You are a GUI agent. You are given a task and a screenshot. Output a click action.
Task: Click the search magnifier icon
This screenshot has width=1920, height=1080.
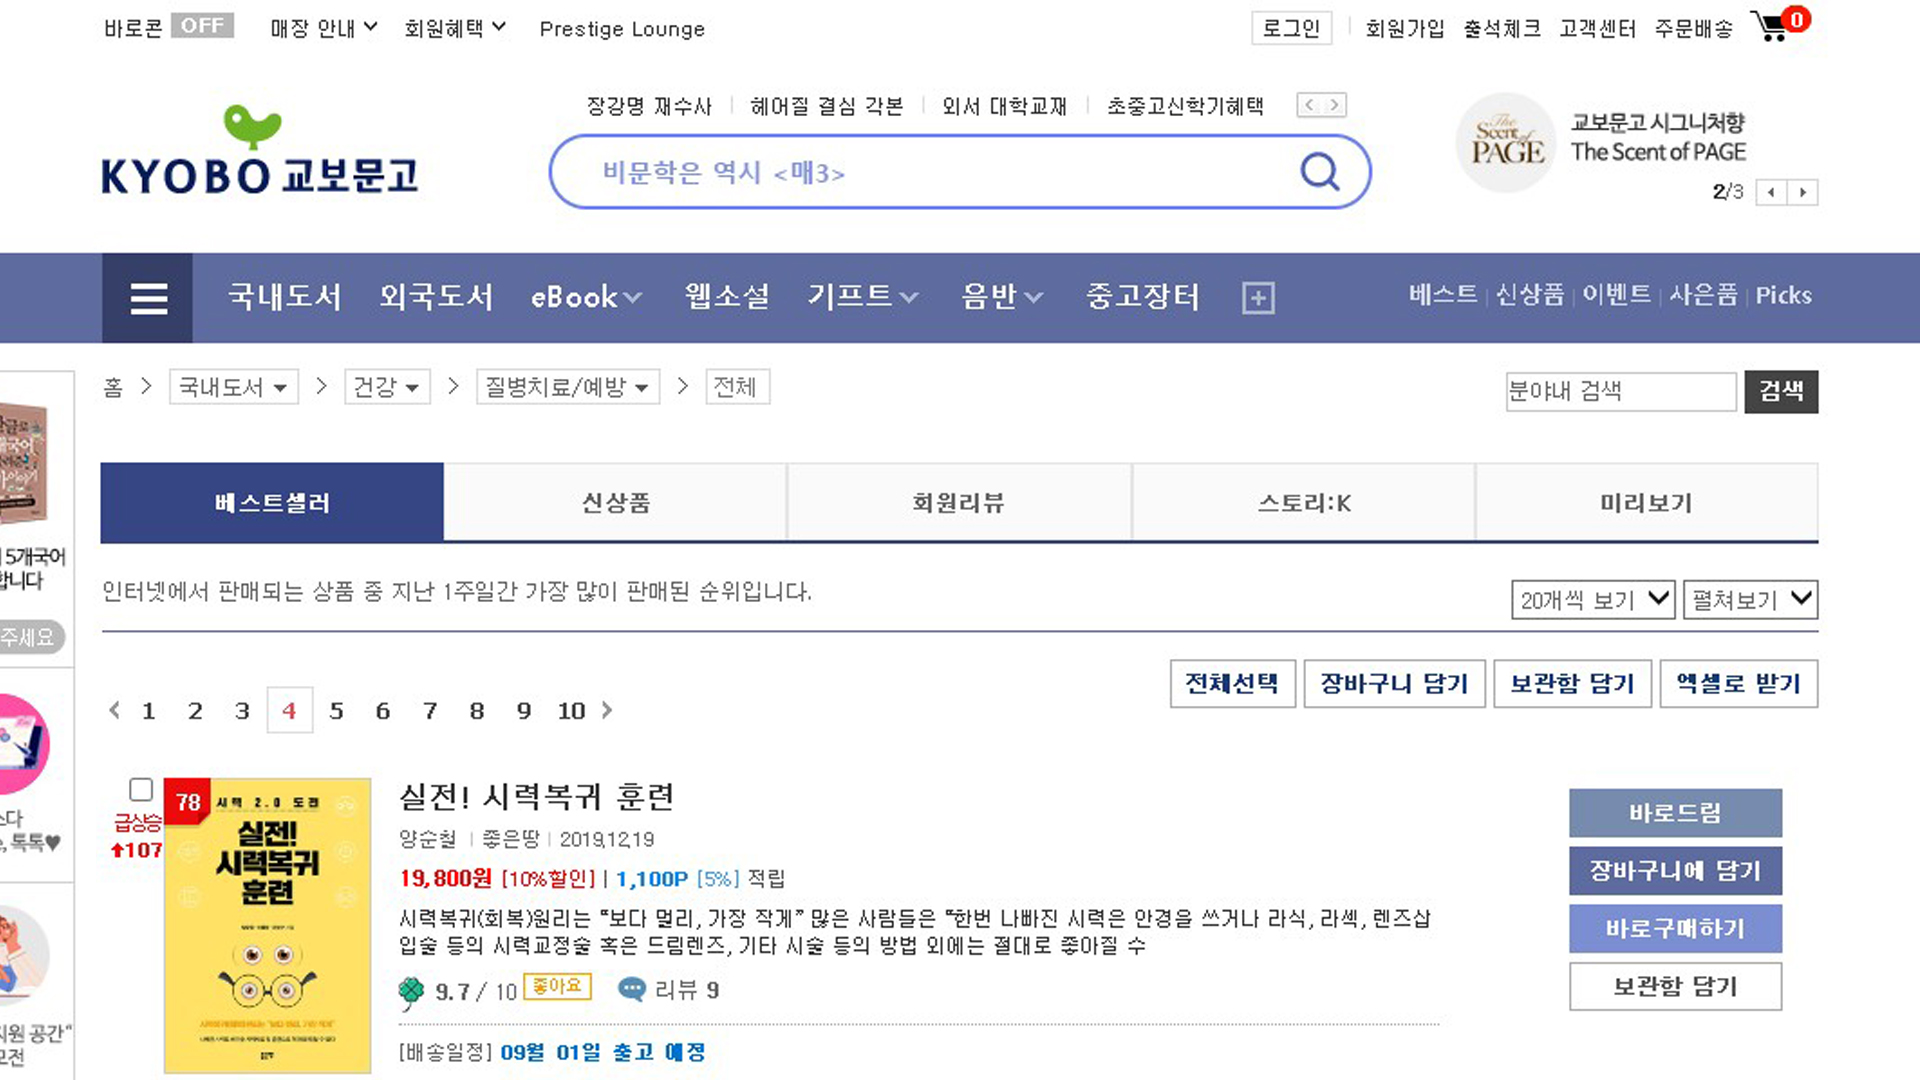(1319, 172)
